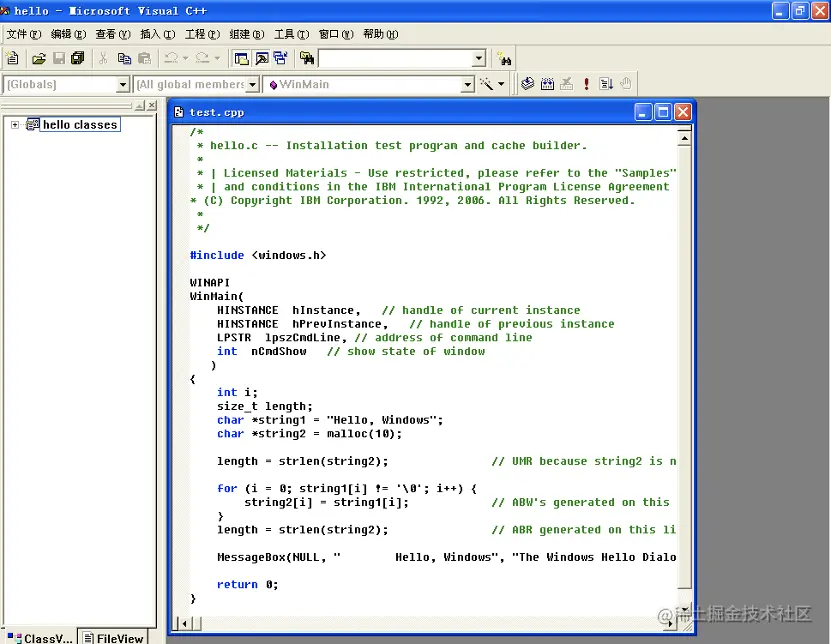This screenshot has width=832, height=644.
Task: Click the #include <windows.h> line
Action: [258, 255]
